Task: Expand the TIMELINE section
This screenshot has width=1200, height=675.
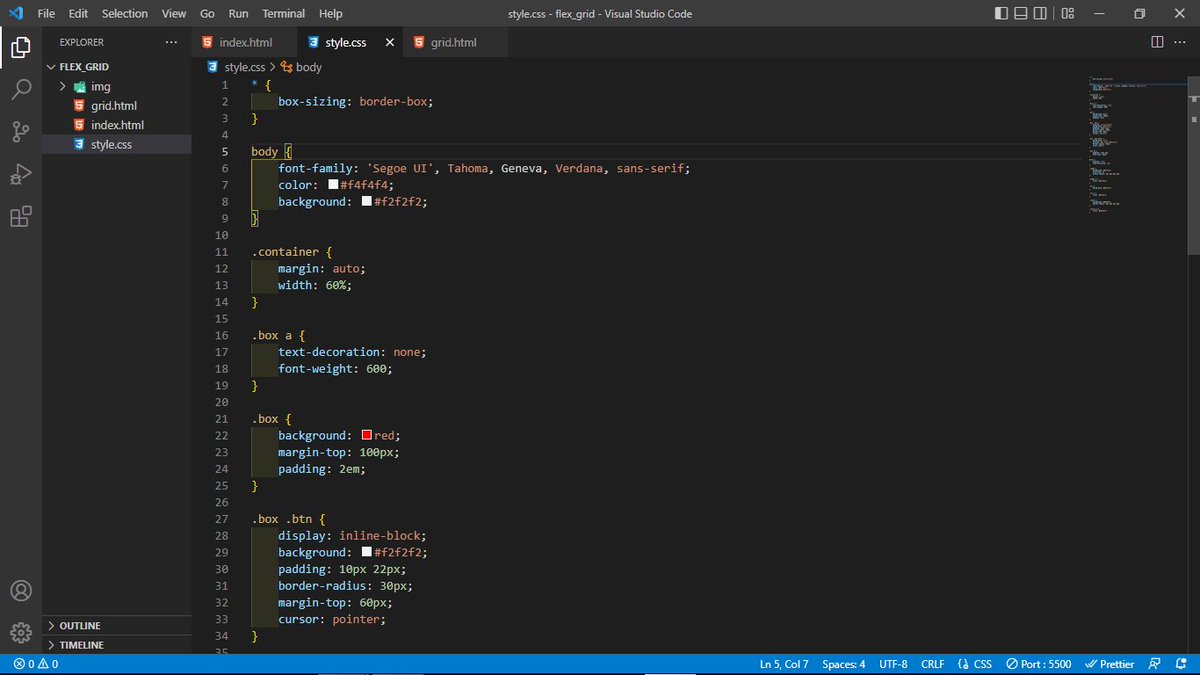Action: click(117, 645)
